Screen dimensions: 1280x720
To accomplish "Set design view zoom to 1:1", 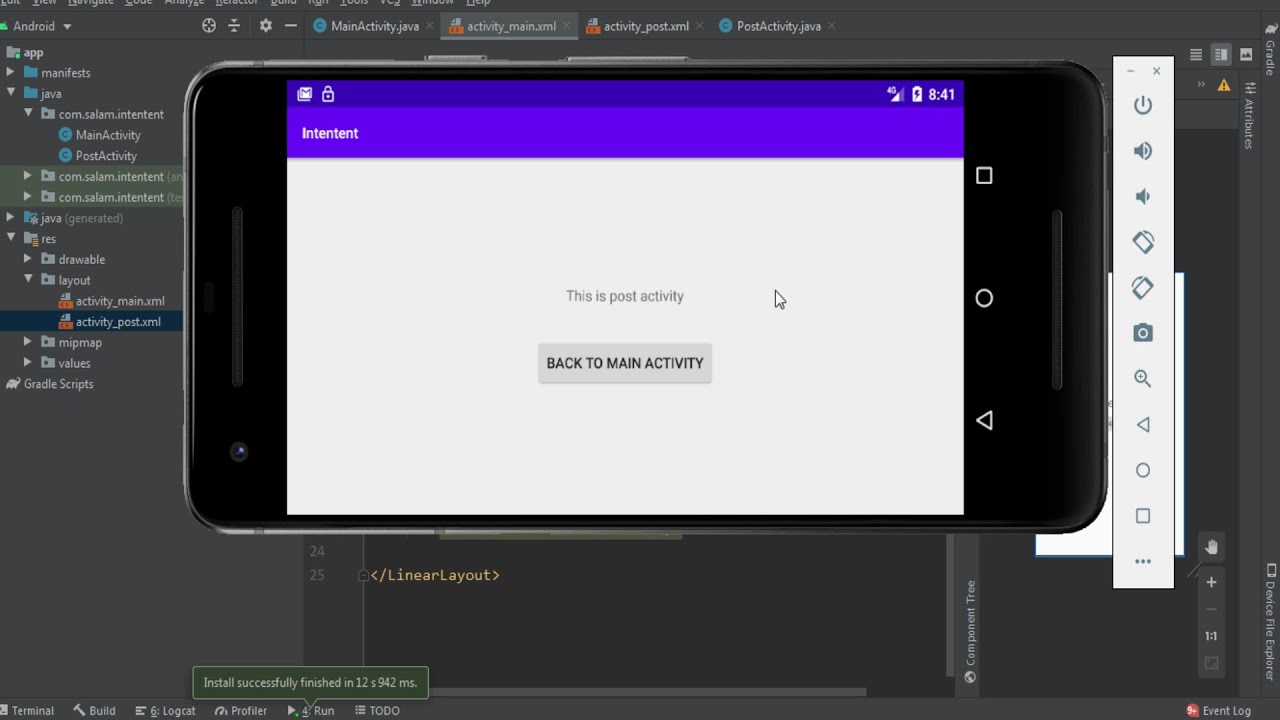I will point(1211,636).
